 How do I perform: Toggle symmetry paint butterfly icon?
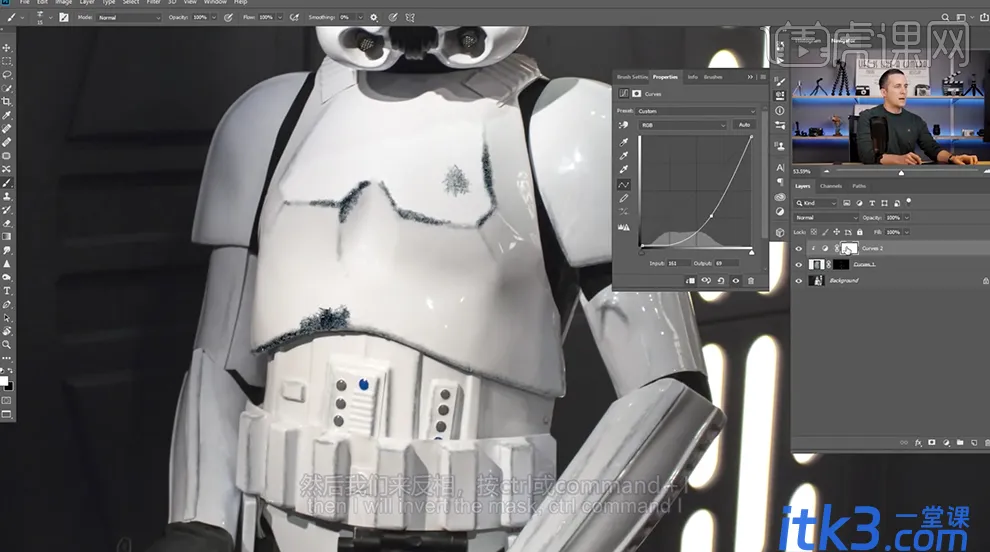point(410,18)
